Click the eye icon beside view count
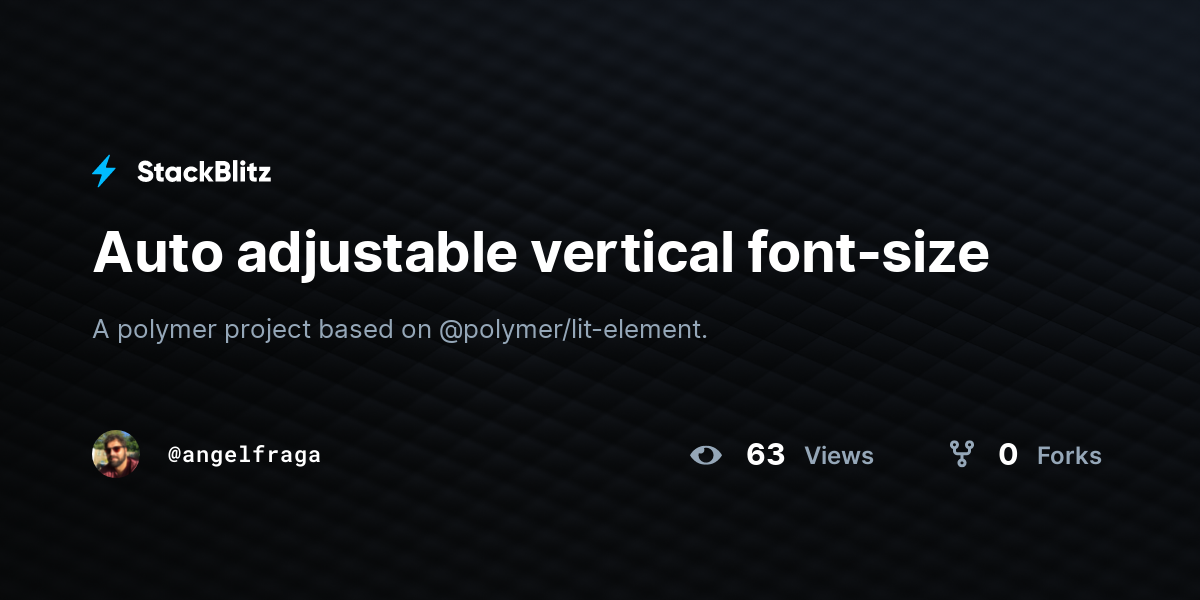Screen dimensions: 1200x600 point(706,455)
